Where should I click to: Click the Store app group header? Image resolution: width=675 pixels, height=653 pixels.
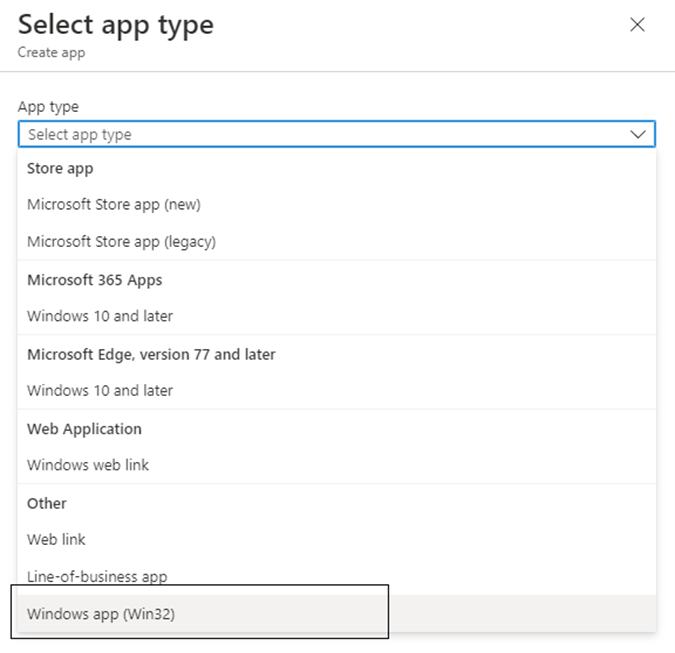tap(60, 168)
